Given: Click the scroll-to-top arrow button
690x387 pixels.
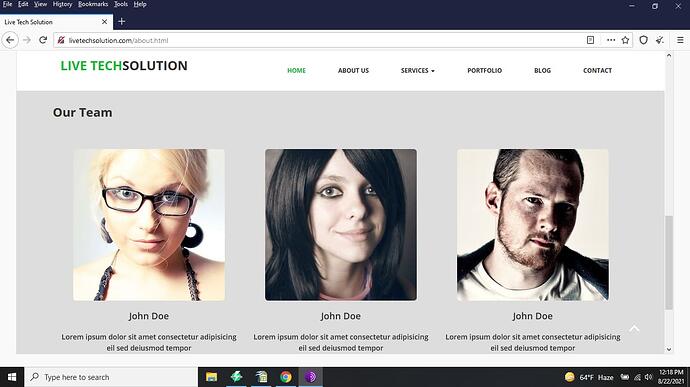Looking at the screenshot, I should click(634, 329).
